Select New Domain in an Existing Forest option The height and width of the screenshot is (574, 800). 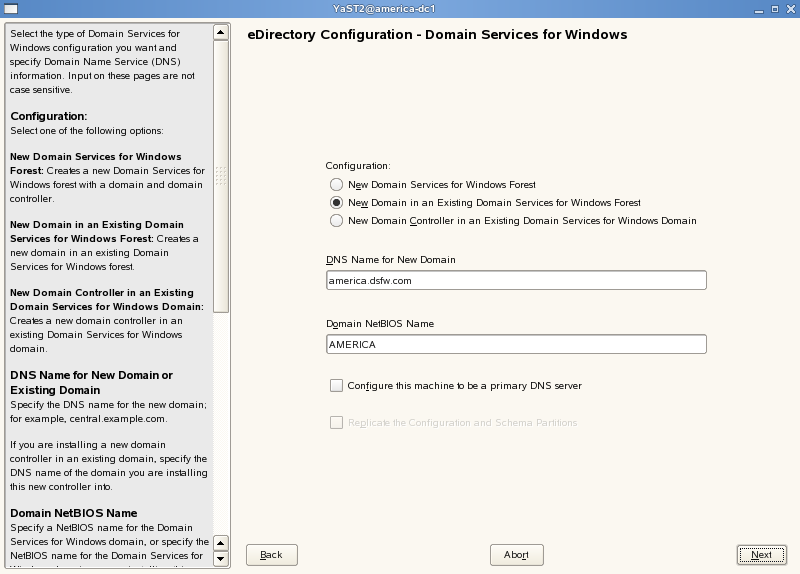(336, 203)
